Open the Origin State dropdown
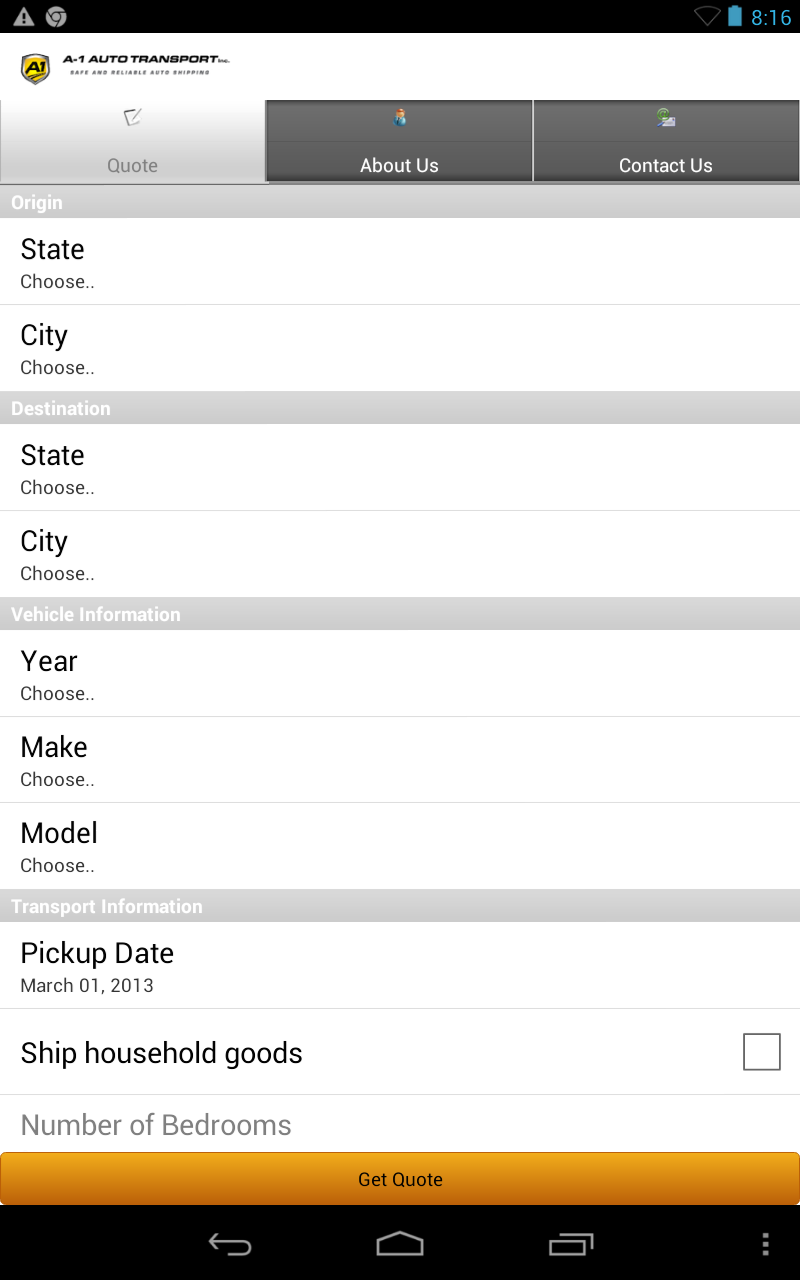Viewport: 800px width, 1280px height. point(400,262)
